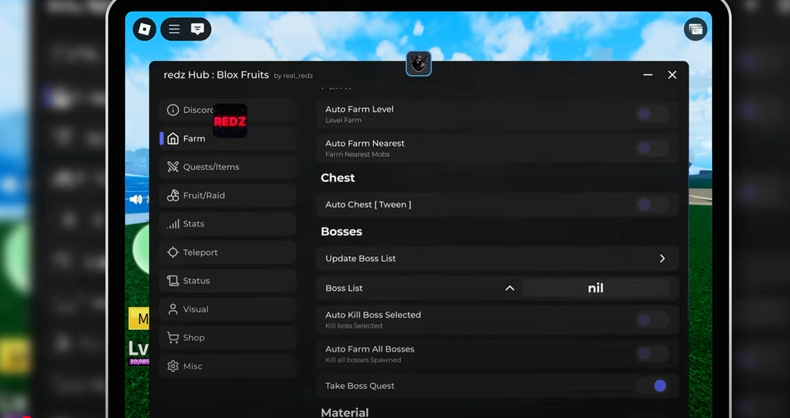Image resolution: width=790 pixels, height=418 pixels.
Task: Click the game speaker volume icon
Action: (136, 199)
